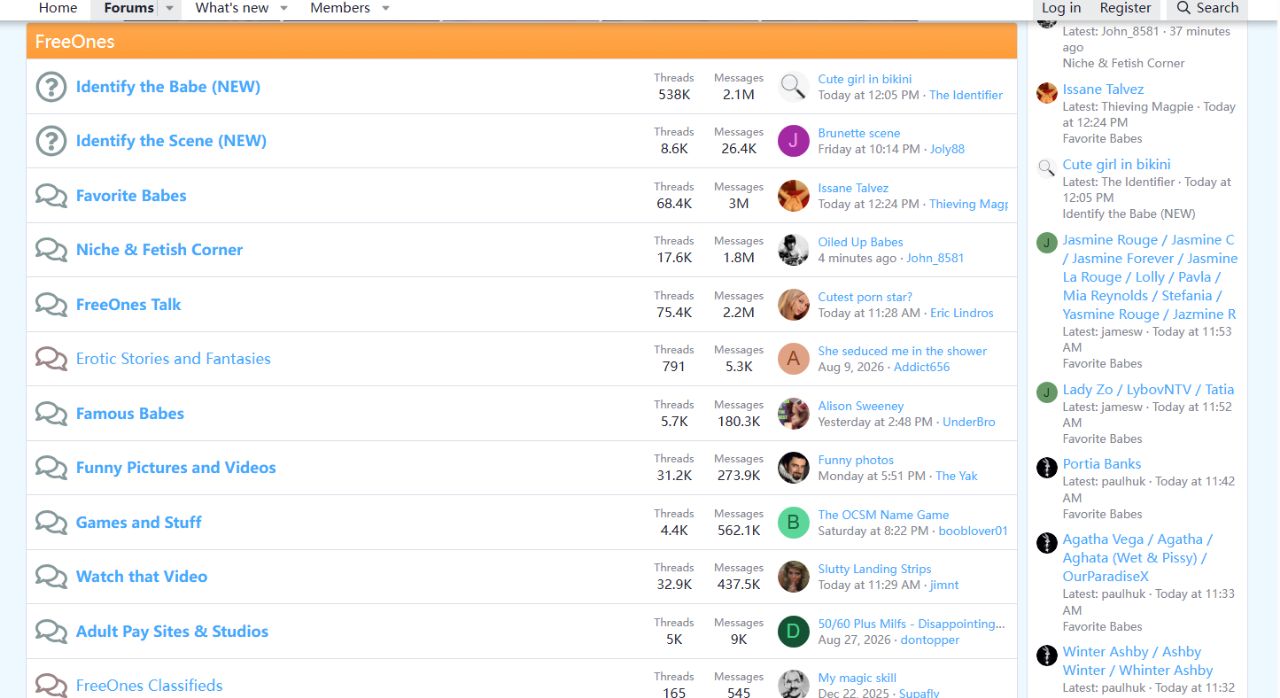Click speech-bubble icon next to Niche & Fetish Corner

pos(51,250)
